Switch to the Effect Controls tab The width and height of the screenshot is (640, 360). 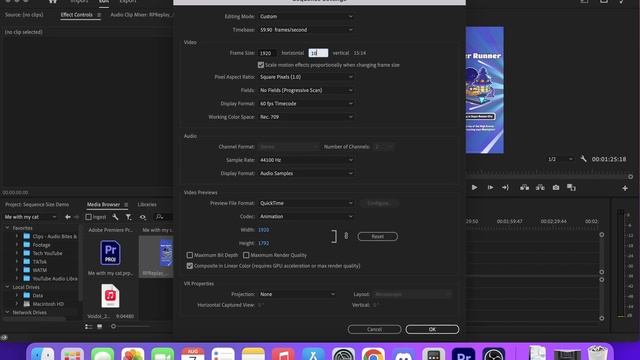(x=77, y=15)
